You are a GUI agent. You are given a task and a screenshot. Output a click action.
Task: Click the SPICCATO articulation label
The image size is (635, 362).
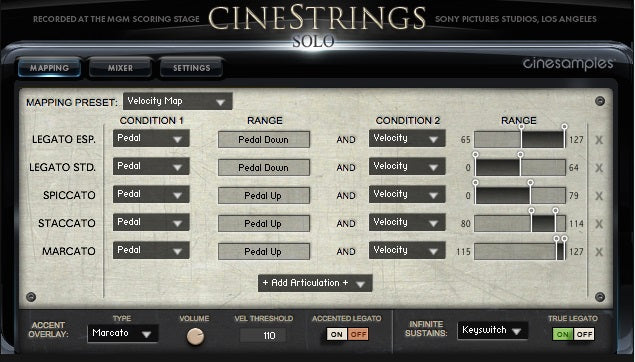[x=69, y=196]
